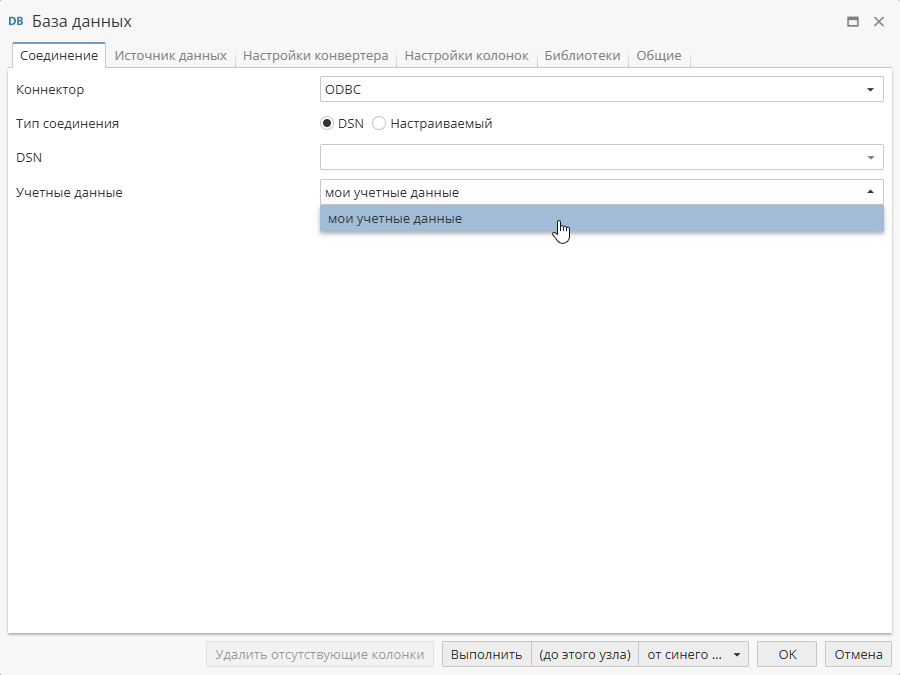The height and width of the screenshot is (675, 900).
Task: Open the dropdown next to «от синего …»
Action: 739,654
